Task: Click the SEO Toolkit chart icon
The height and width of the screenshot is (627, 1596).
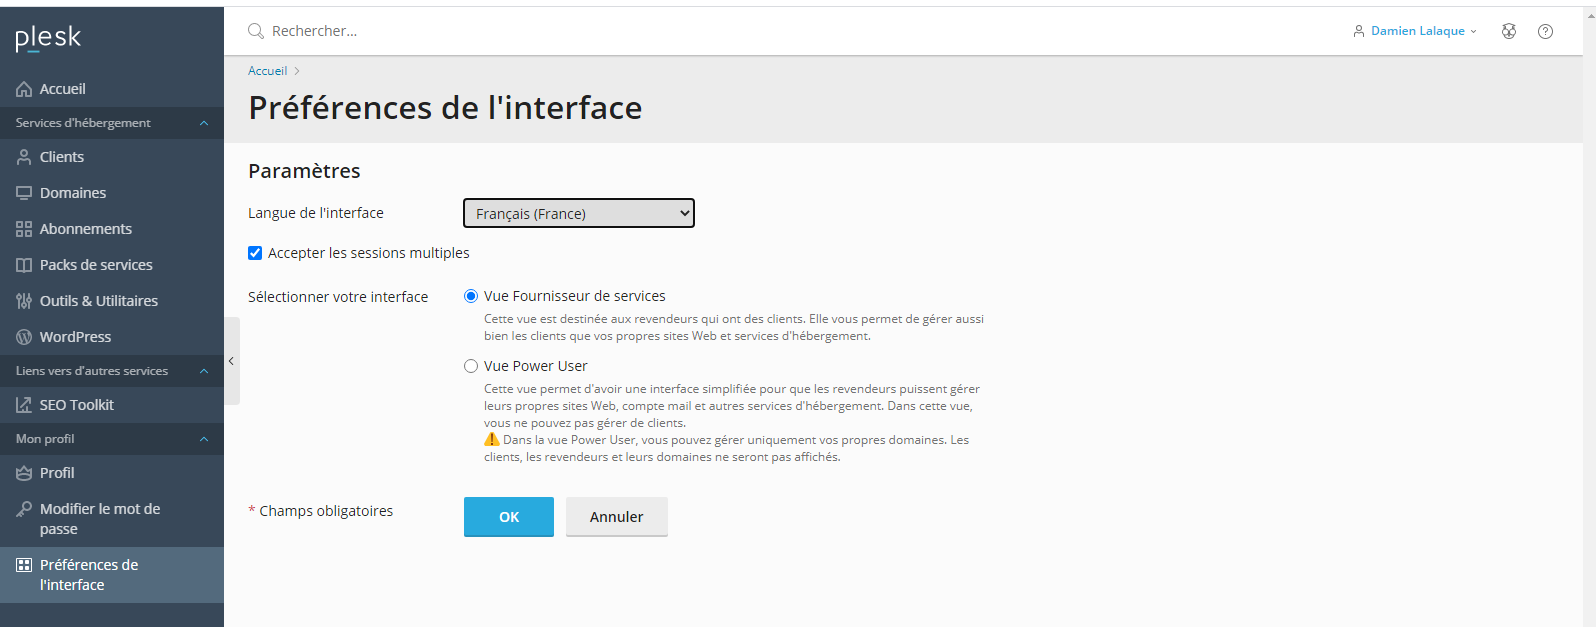Action: 24,405
